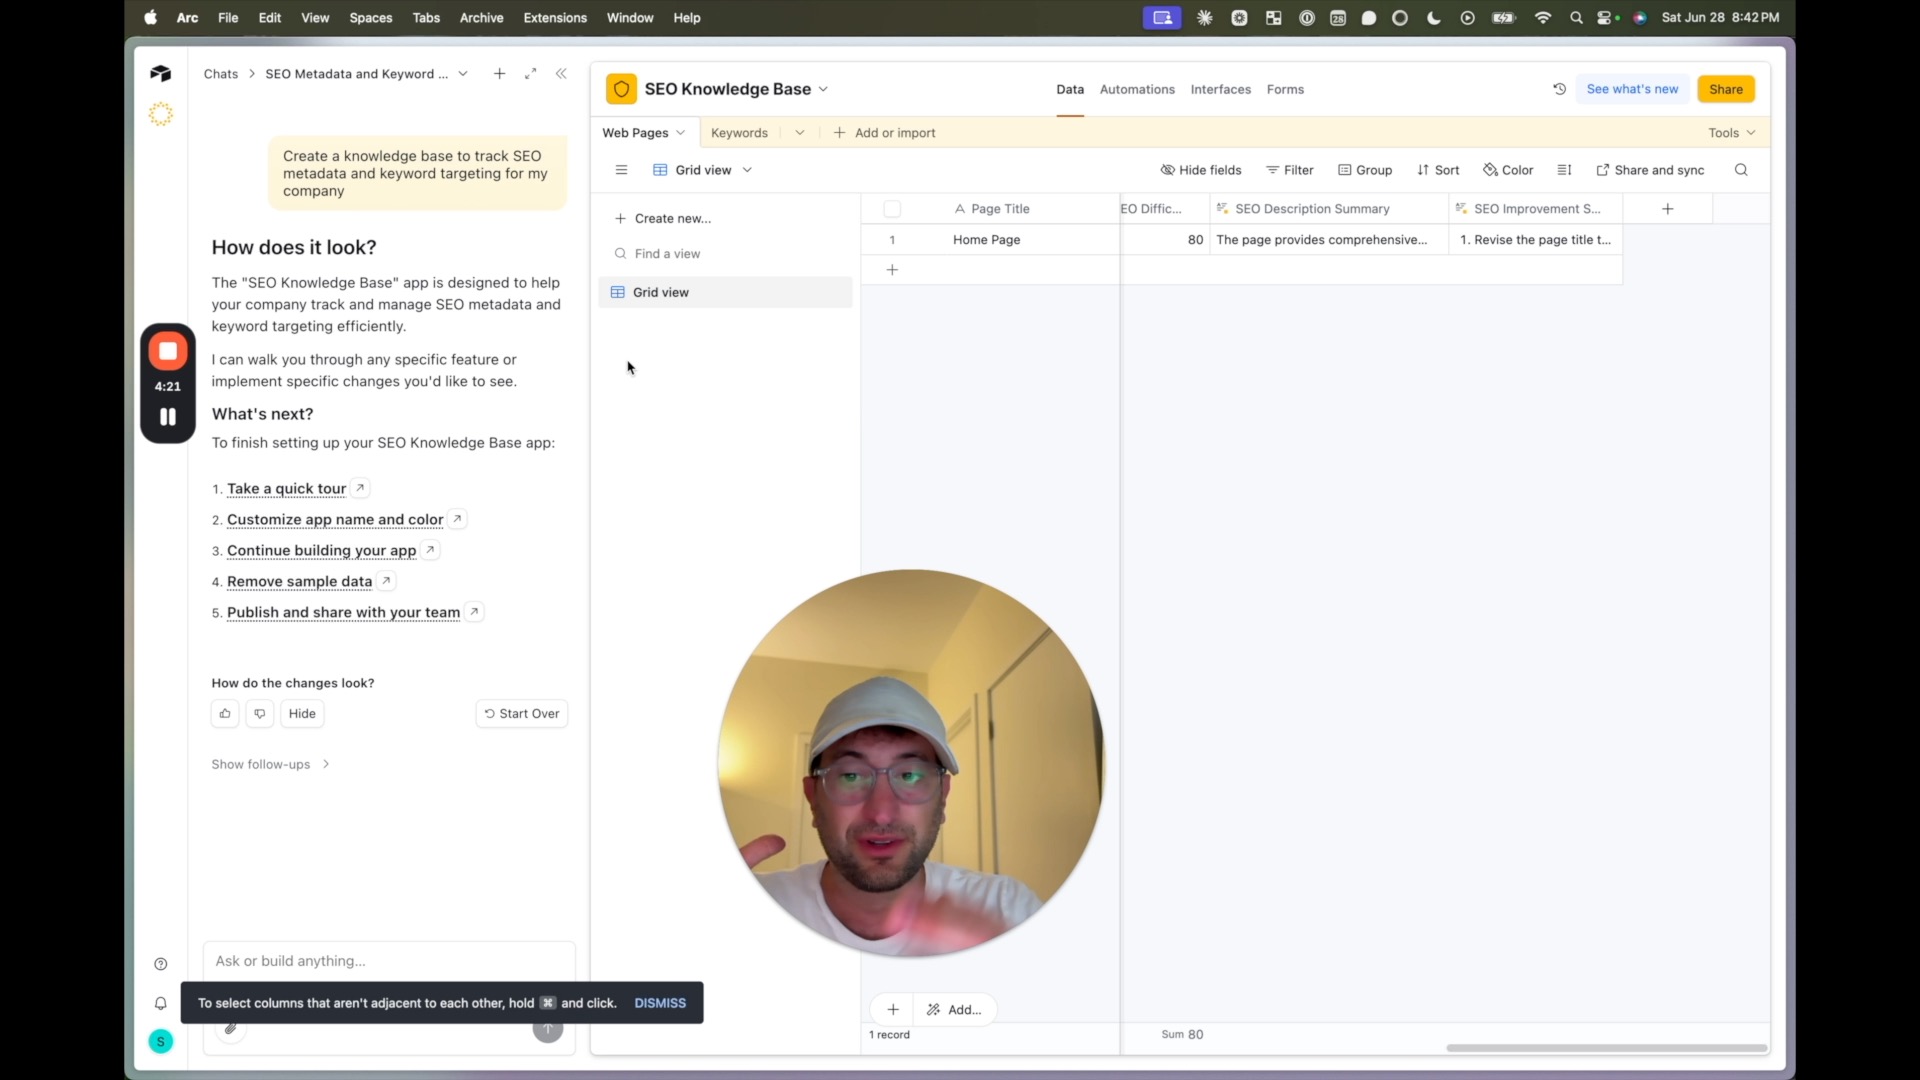Open the help question mark icon

(160, 964)
